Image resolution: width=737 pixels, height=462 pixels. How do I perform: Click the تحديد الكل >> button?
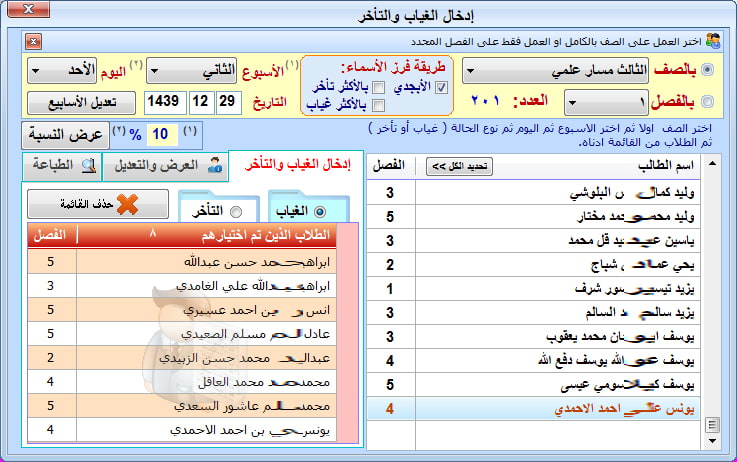(x=459, y=166)
